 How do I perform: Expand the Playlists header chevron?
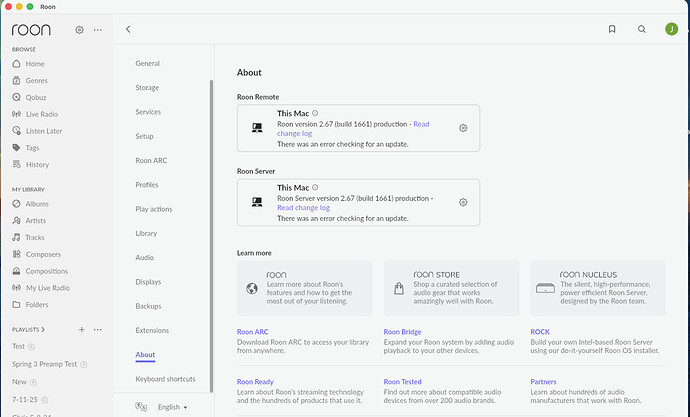pyautogui.click(x=43, y=329)
